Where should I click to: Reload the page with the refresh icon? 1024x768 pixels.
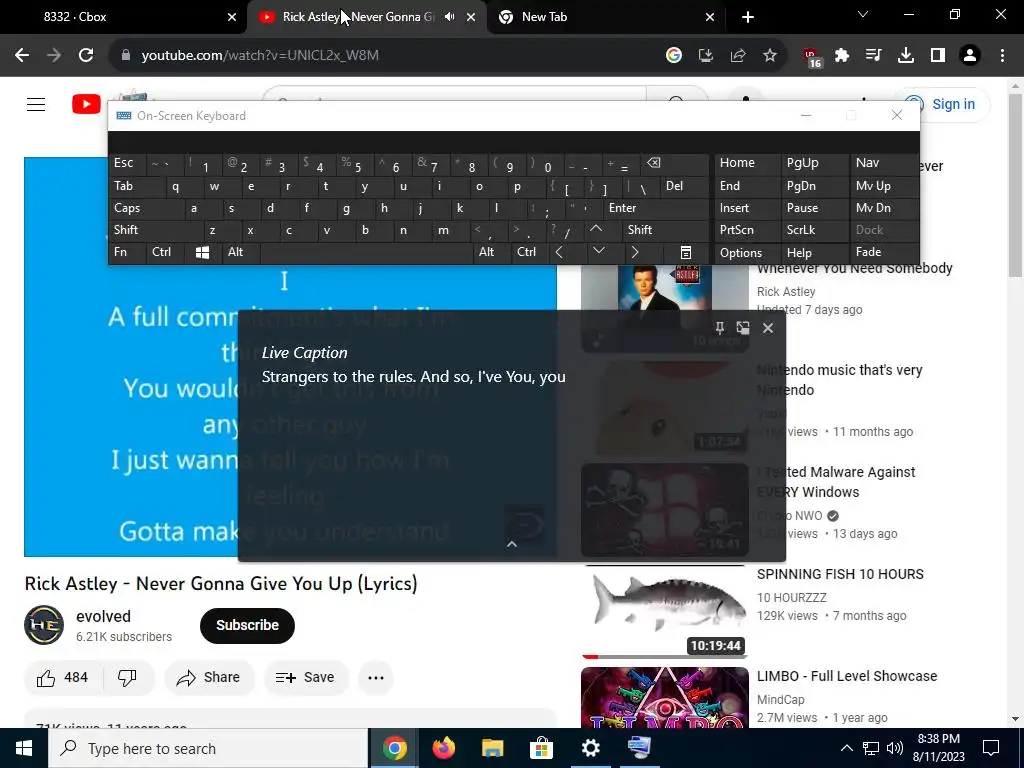pos(86,55)
